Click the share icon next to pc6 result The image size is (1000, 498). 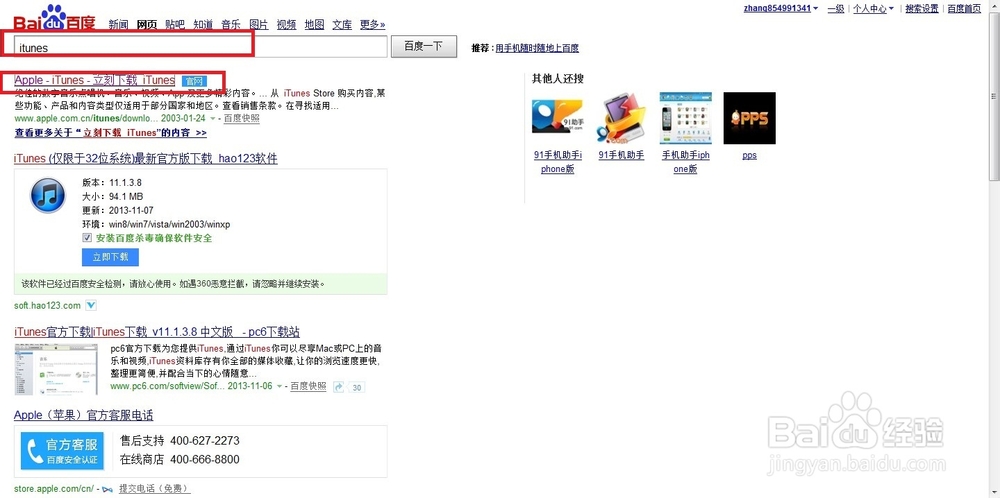point(339,386)
